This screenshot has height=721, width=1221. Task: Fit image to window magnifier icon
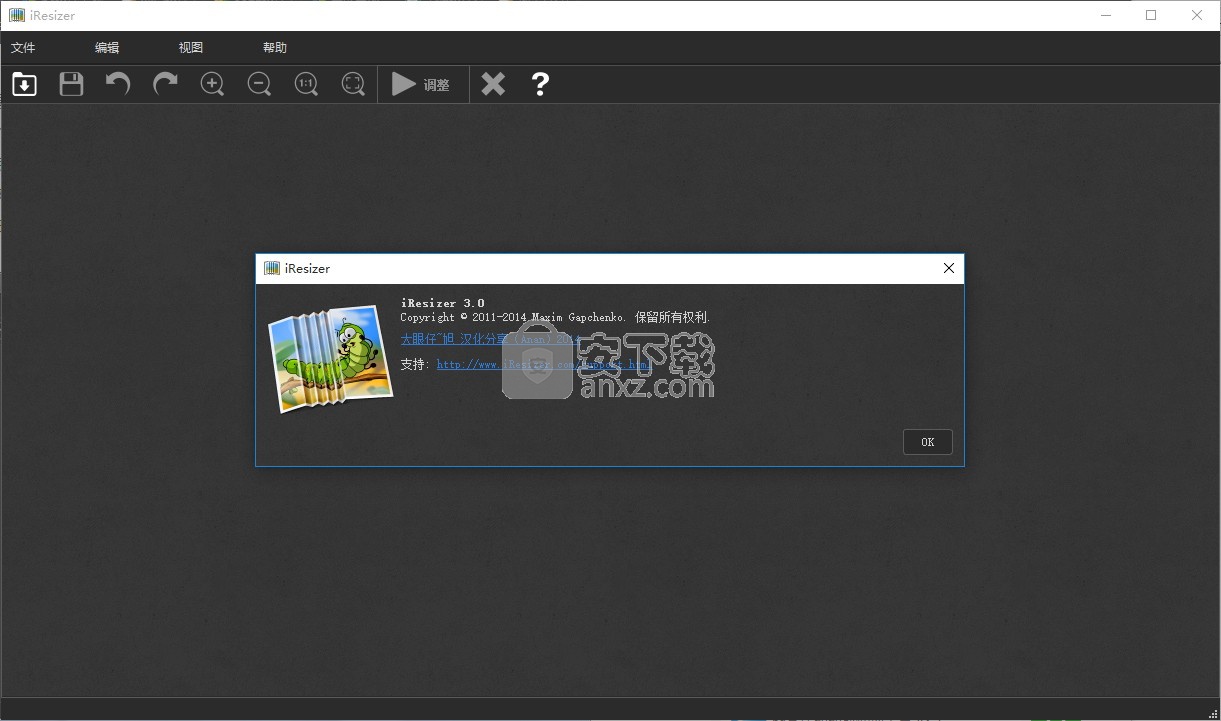pyautogui.click(x=353, y=84)
